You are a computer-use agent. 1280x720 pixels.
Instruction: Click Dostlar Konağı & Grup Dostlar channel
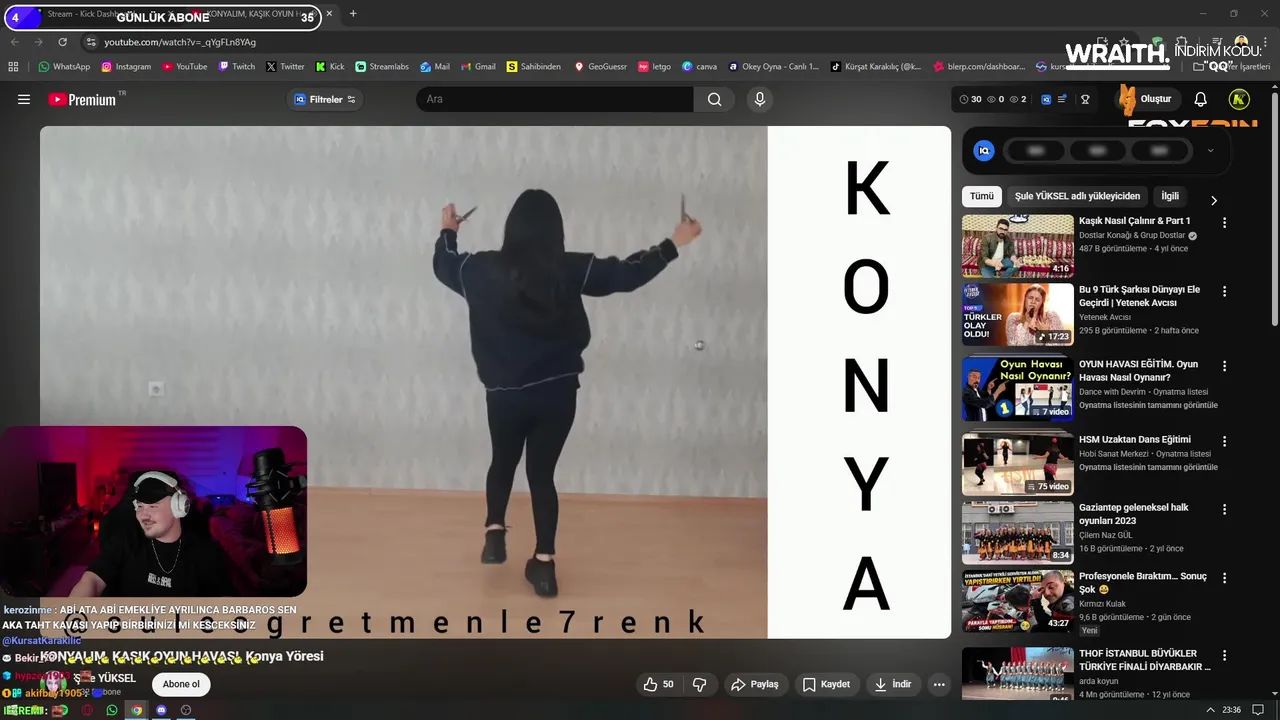pos(1132,236)
